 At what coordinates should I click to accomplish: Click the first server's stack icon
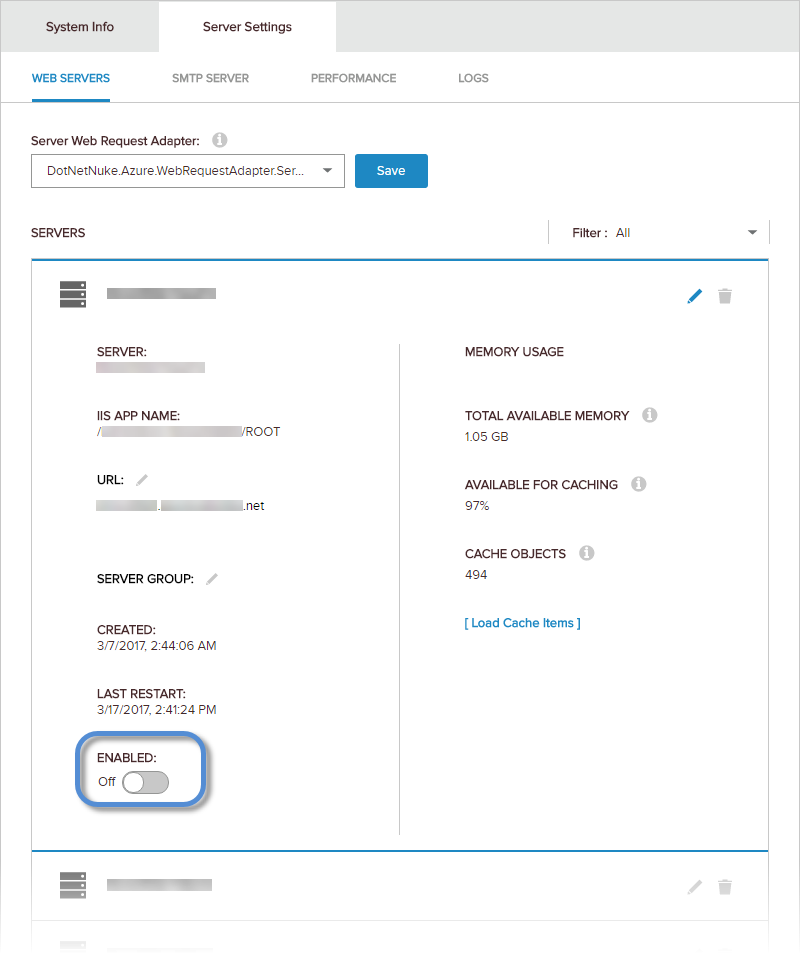click(73, 294)
